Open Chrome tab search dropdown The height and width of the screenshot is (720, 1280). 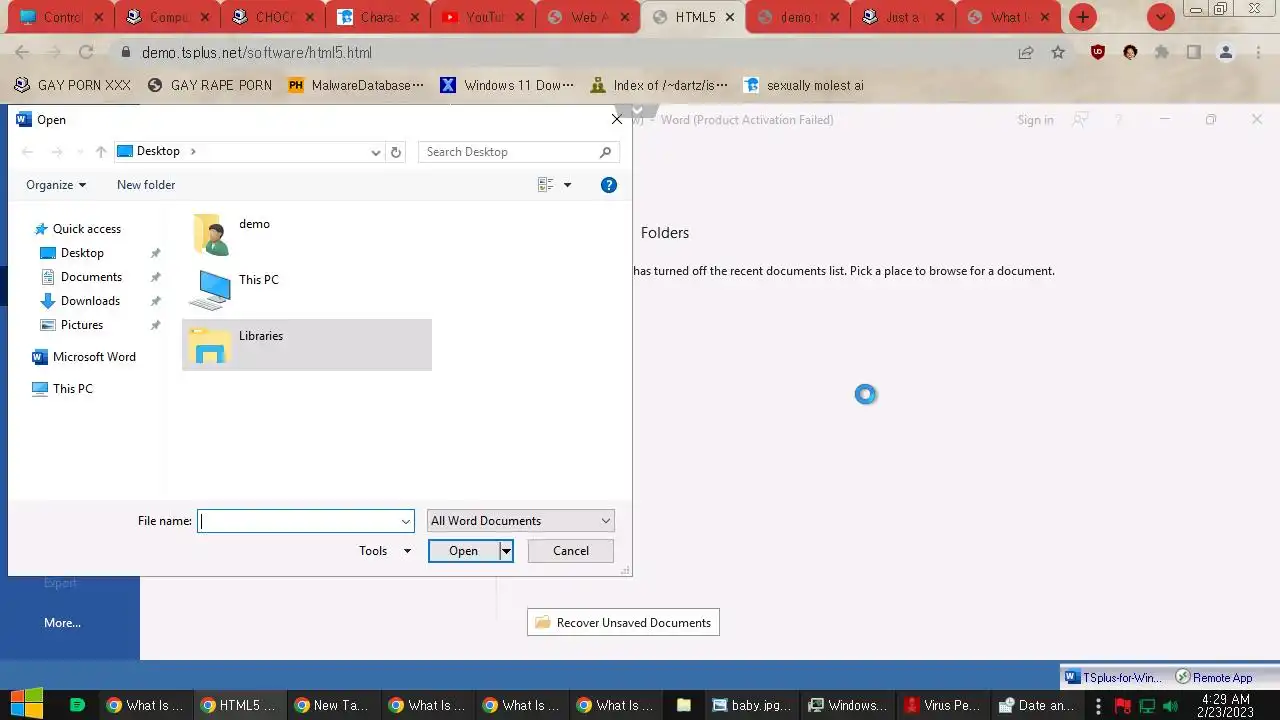click(1160, 17)
